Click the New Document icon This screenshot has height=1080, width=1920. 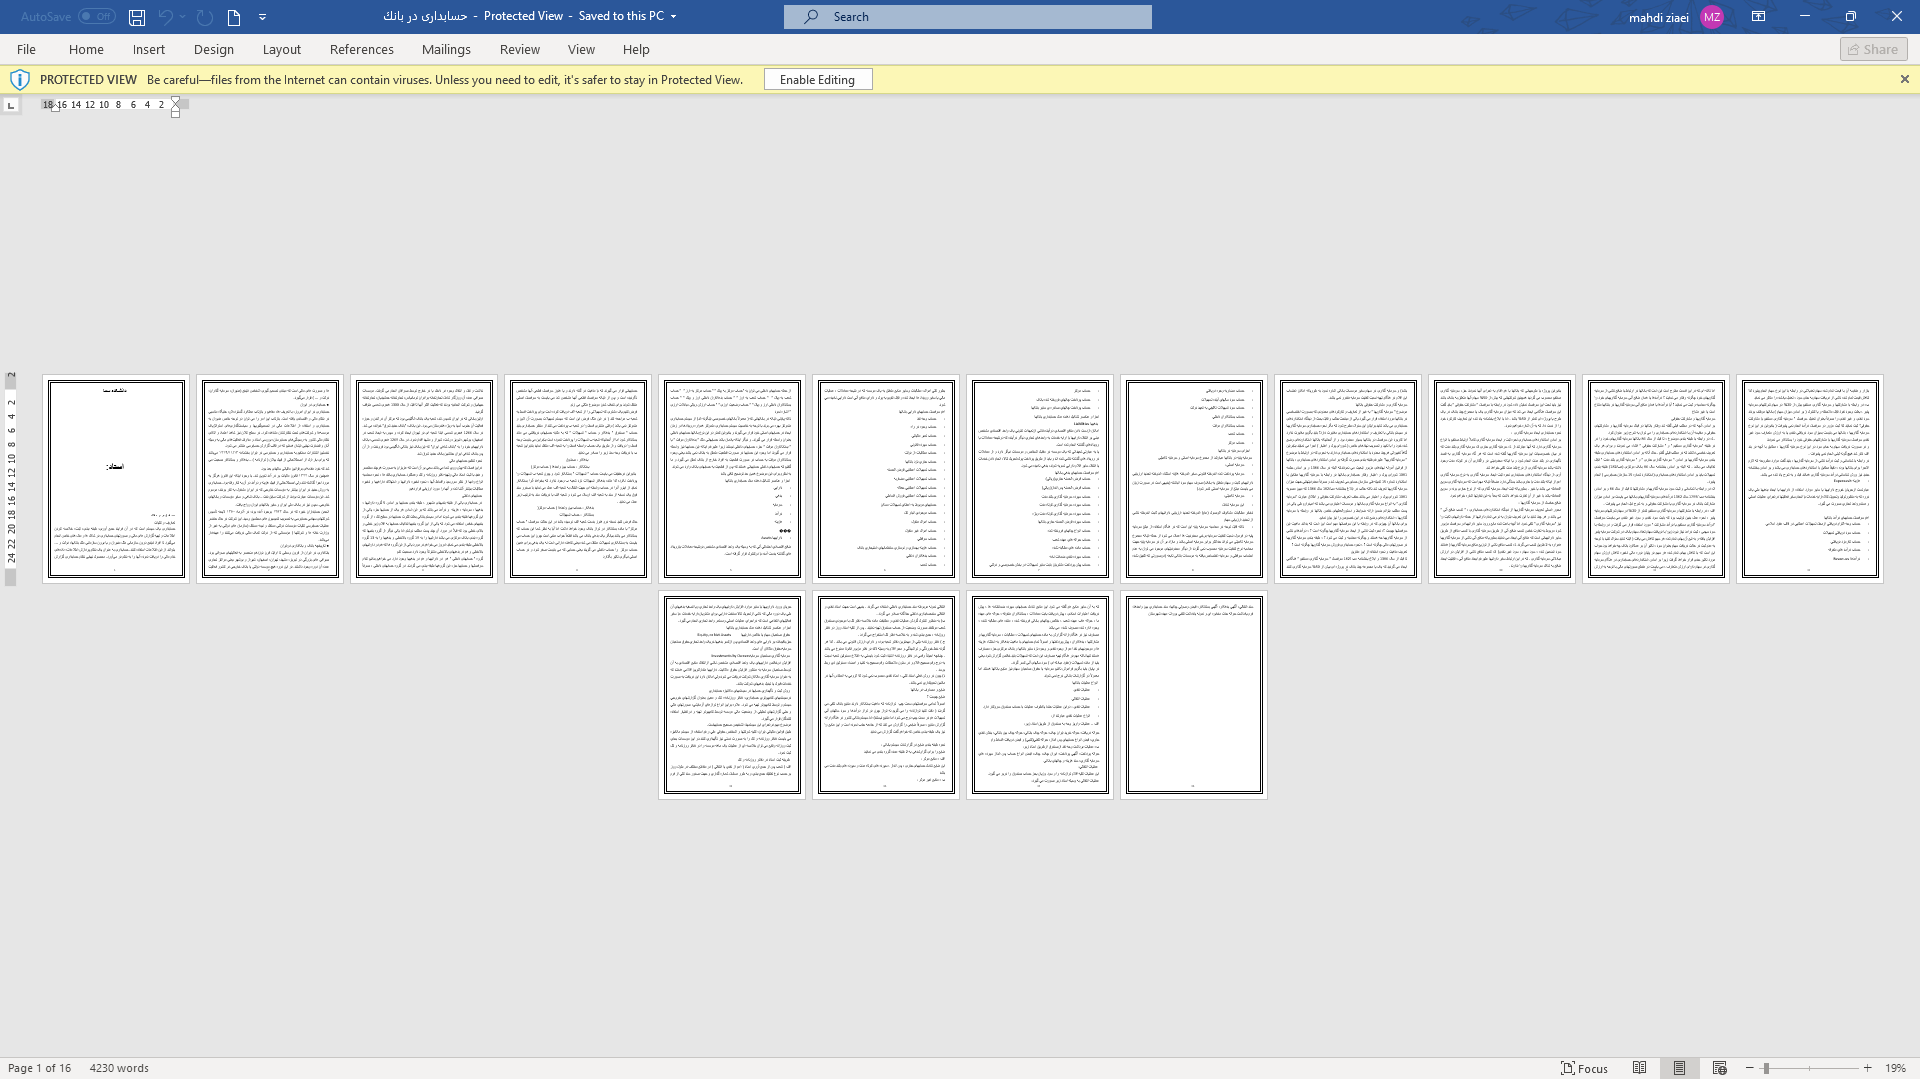[x=234, y=17]
